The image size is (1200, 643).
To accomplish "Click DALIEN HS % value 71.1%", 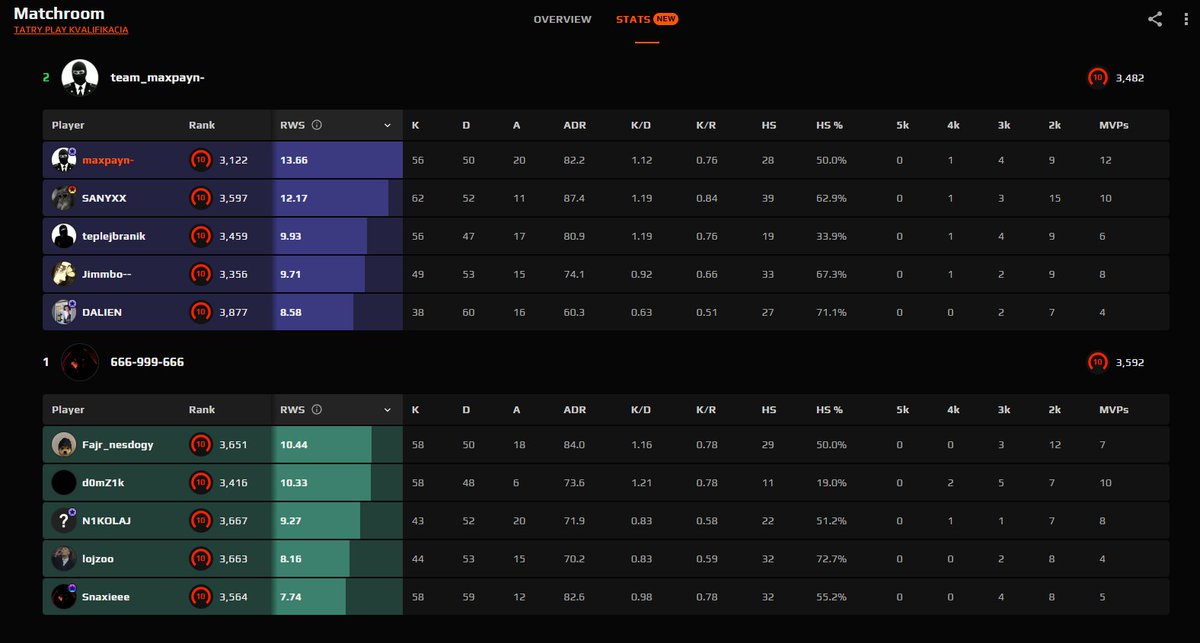I will (x=831, y=312).
